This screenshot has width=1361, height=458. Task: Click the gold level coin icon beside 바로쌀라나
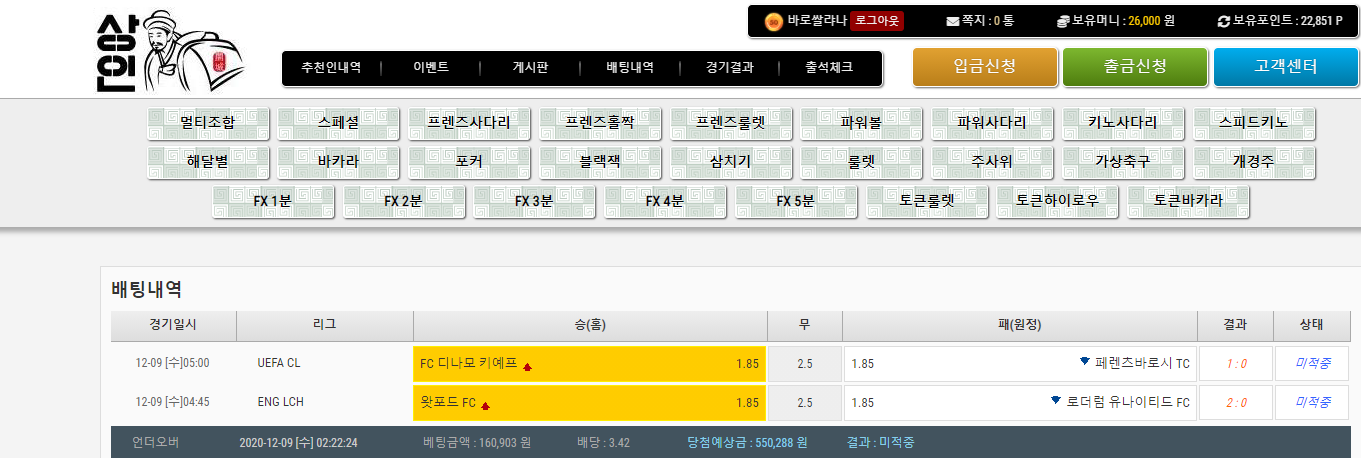tap(773, 21)
